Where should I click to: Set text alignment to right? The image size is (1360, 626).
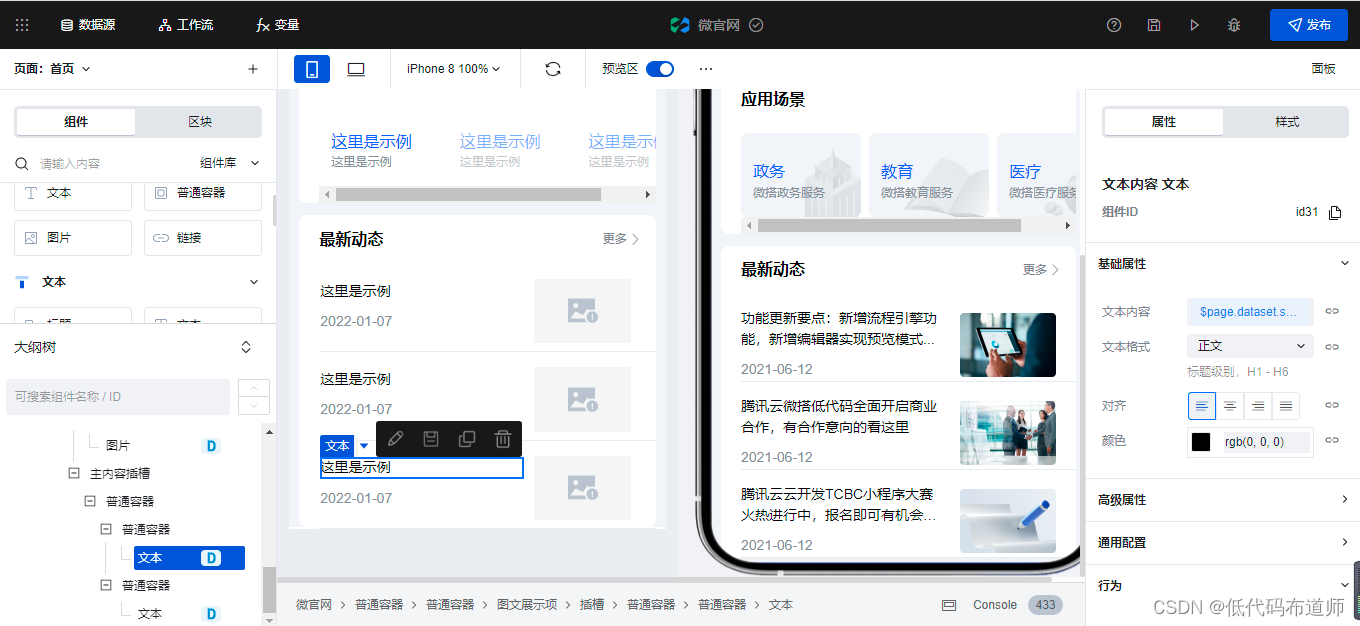click(x=1258, y=406)
